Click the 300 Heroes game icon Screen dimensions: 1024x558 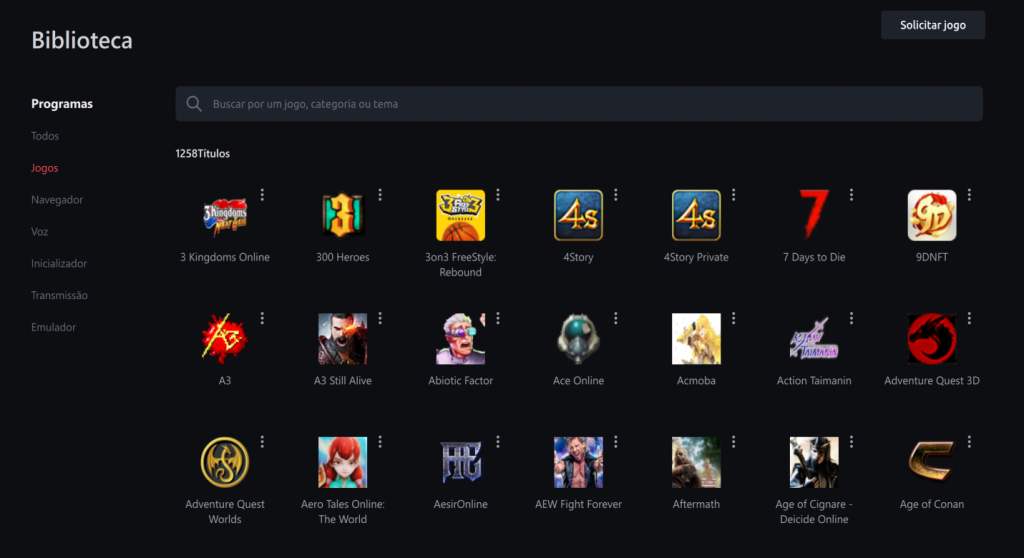point(342,215)
